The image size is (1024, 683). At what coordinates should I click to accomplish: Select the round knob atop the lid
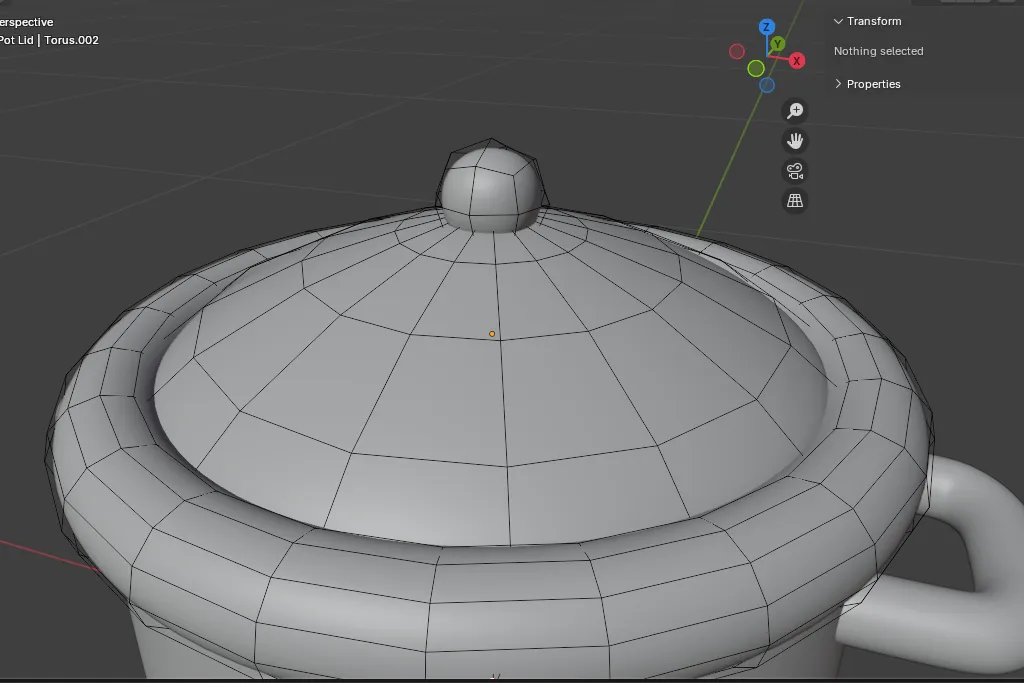(490, 185)
